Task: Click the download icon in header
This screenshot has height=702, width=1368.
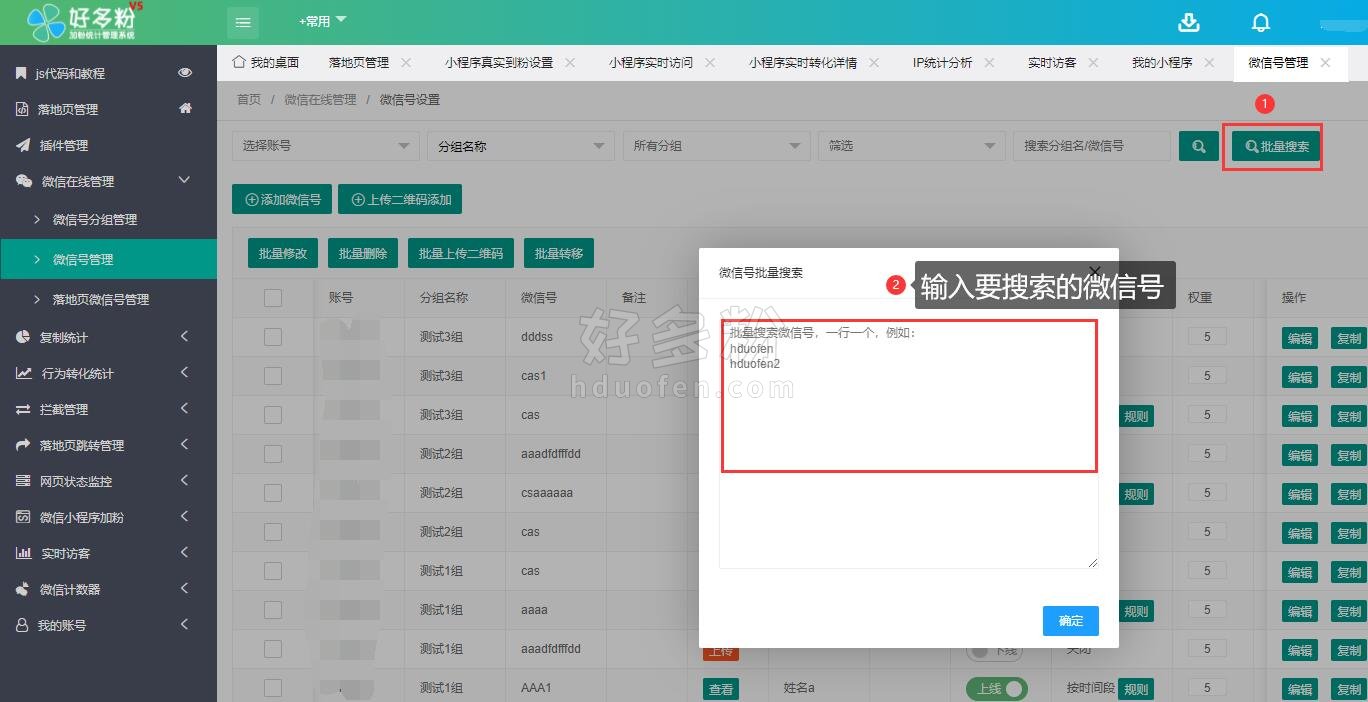Action: (x=1188, y=22)
